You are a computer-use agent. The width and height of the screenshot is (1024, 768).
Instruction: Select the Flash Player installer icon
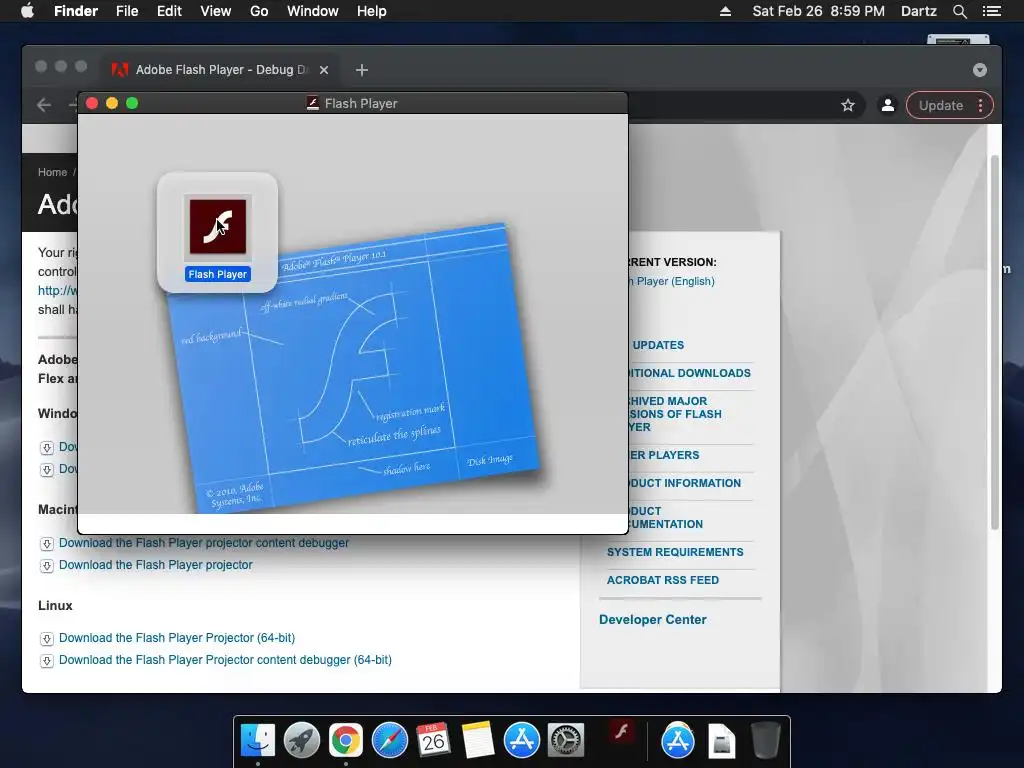click(217, 225)
